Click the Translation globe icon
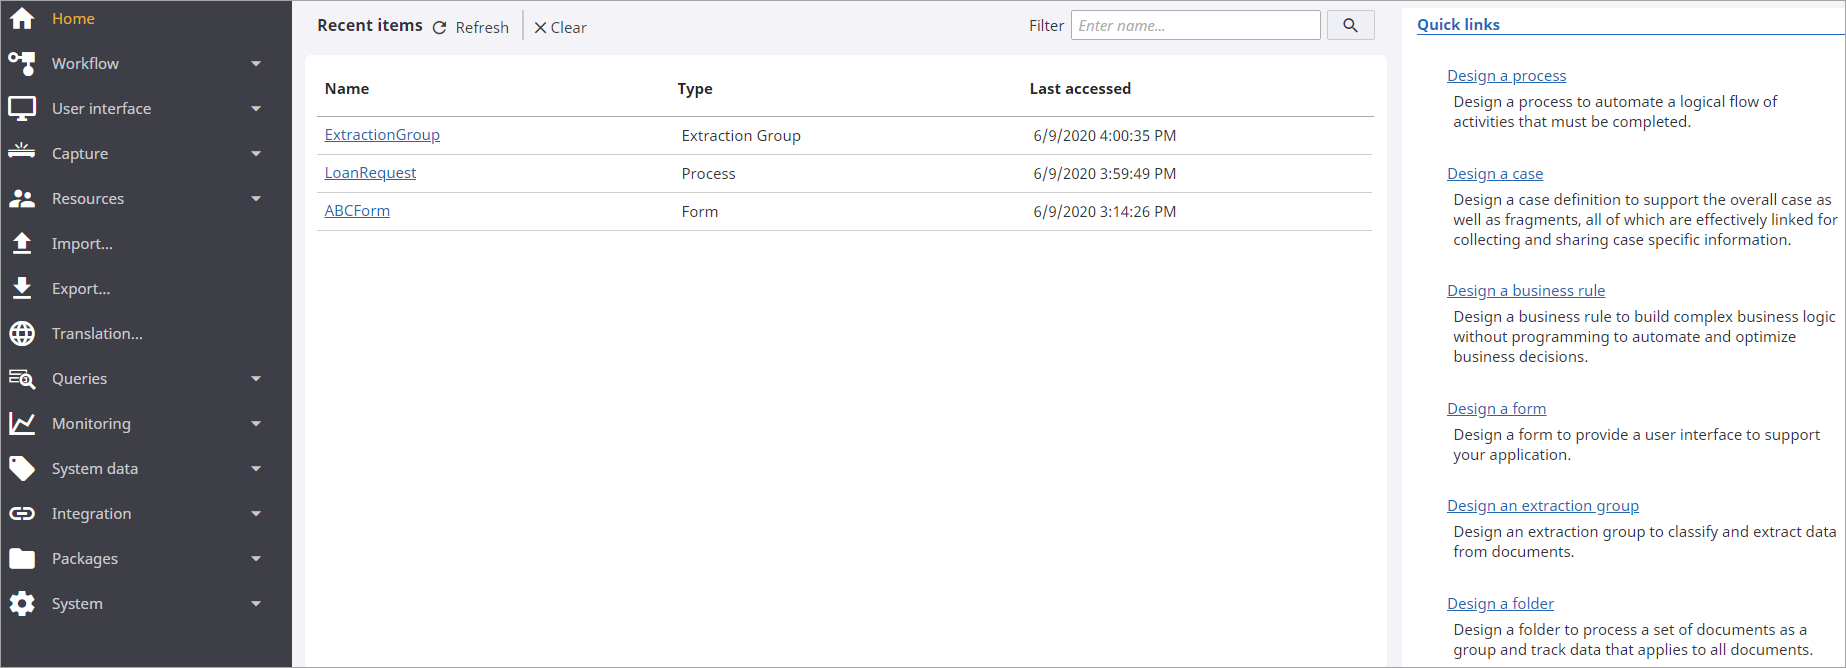Image resolution: width=1846 pixels, height=668 pixels. click(x=22, y=333)
